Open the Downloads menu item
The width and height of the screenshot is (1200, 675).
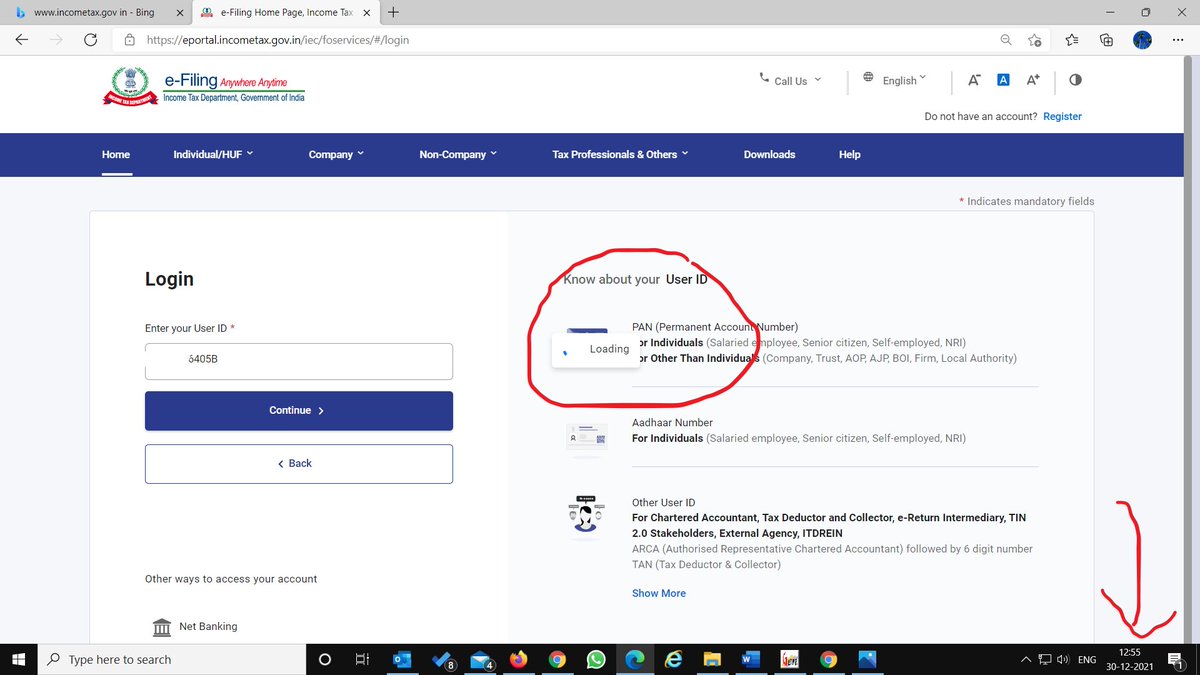pyautogui.click(x=769, y=154)
